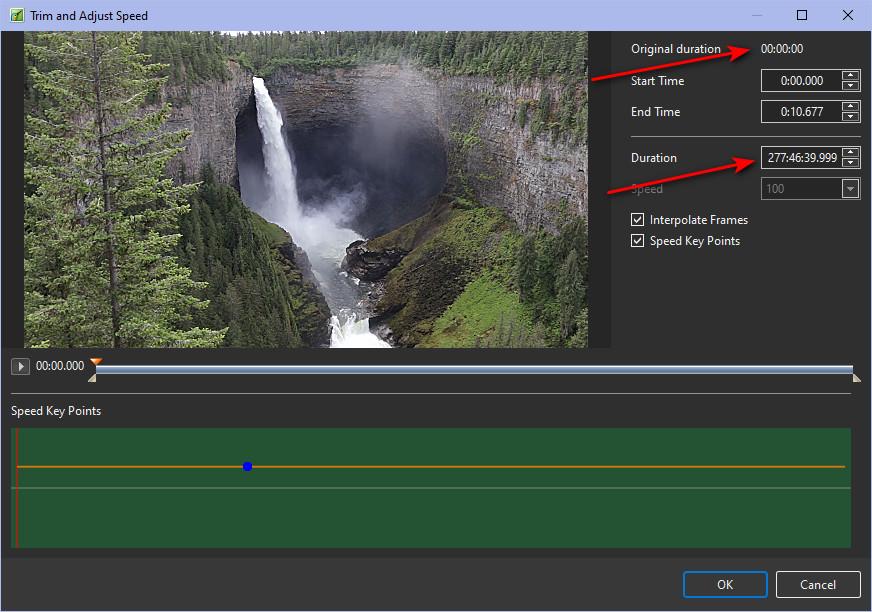
Task: Click the left trim handle on the timeline
Action: point(93,378)
